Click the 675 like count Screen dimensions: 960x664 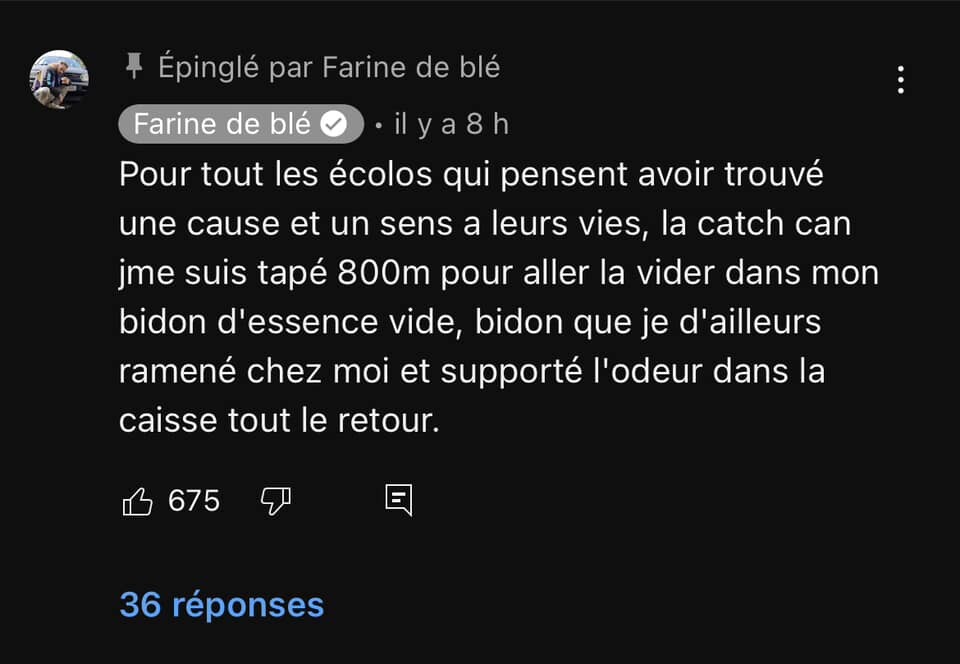tap(194, 501)
